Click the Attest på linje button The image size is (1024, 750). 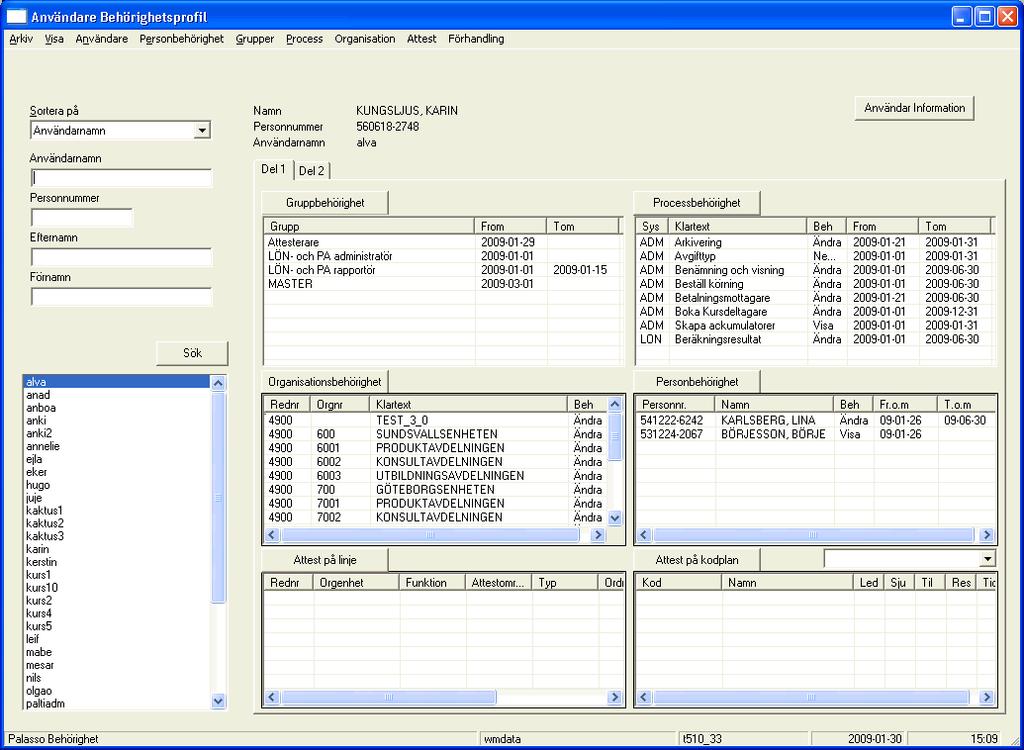coord(325,560)
